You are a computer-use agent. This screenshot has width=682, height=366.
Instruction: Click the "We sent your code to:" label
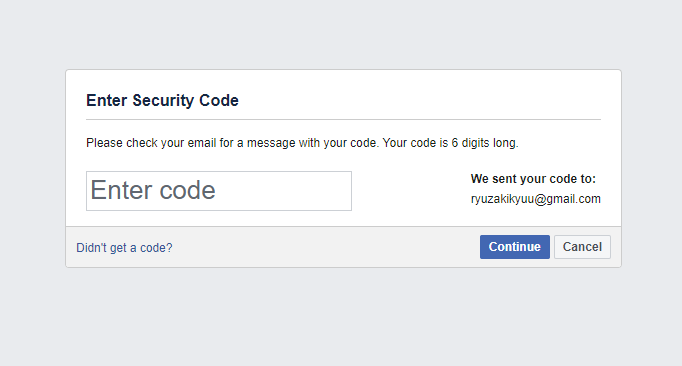[533, 179]
